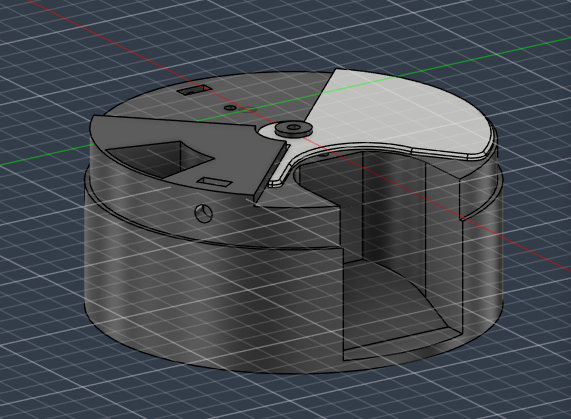Image resolution: width=571 pixels, height=419 pixels.
Task: Select the small circular hole on the top face
Action: coord(230,108)
